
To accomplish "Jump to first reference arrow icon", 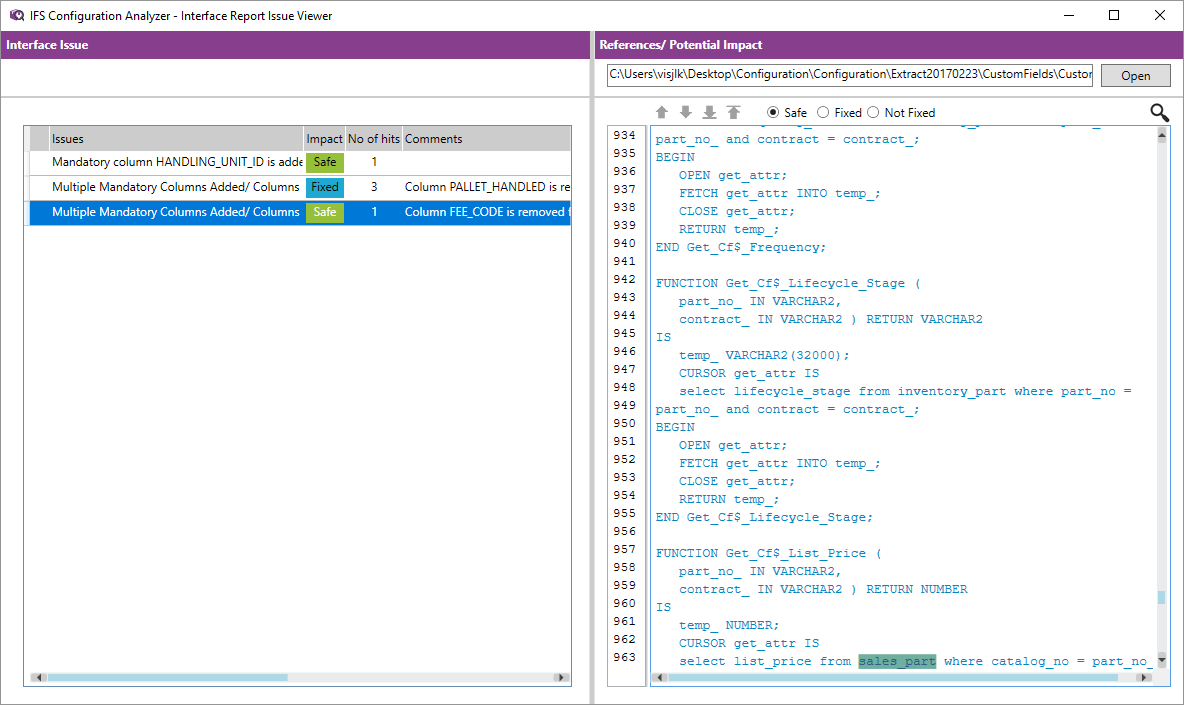I will tap(734, 113).
